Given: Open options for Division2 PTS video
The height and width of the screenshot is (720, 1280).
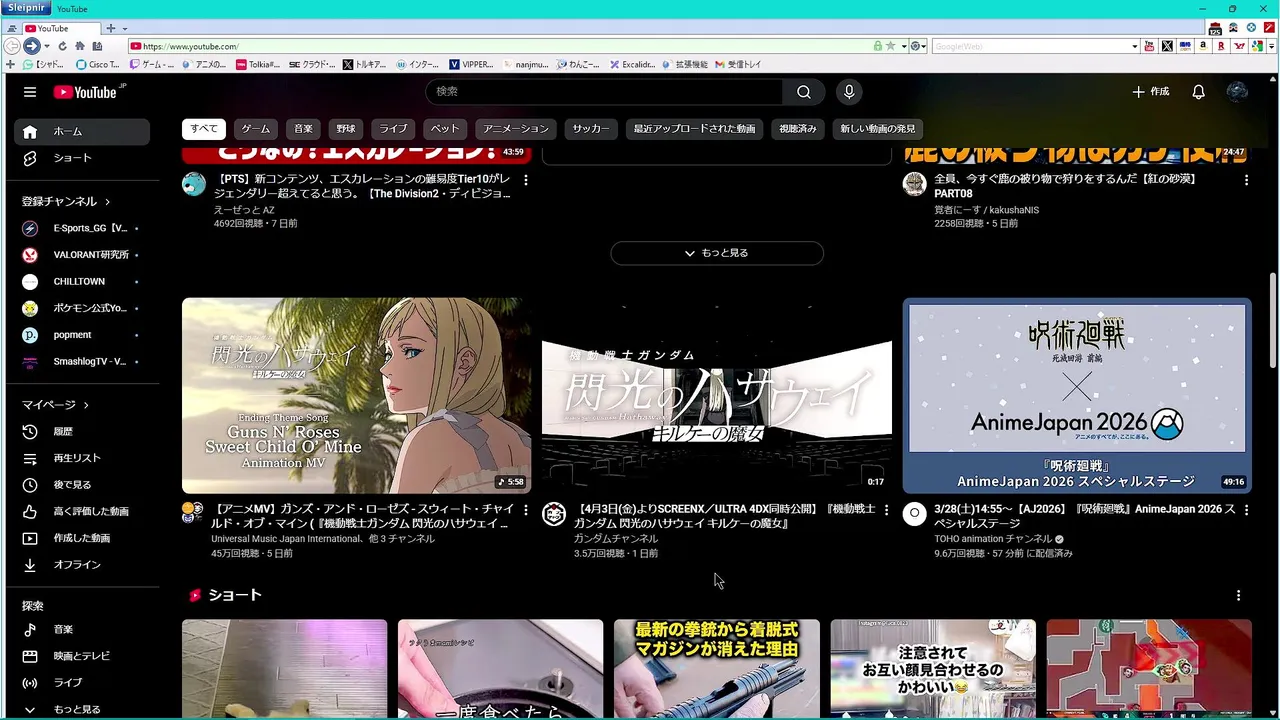Looking at the screenshot, I should click(525, 180).
